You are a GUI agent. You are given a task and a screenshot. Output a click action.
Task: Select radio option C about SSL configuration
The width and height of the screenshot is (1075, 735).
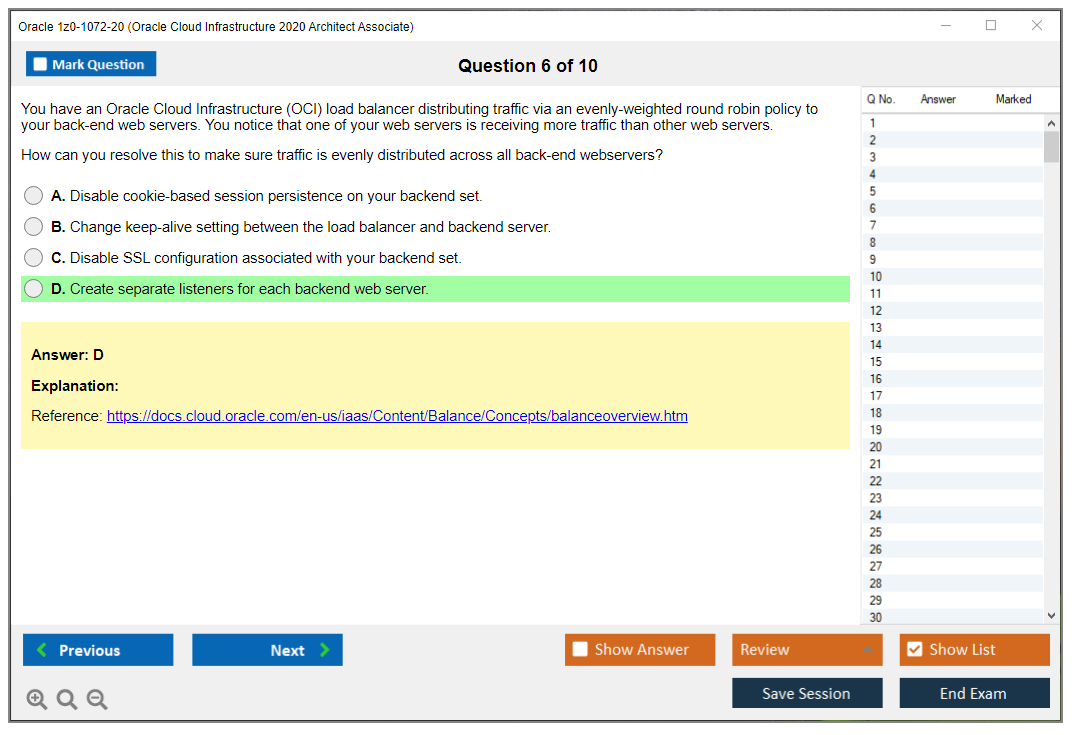tap(34, 258)
